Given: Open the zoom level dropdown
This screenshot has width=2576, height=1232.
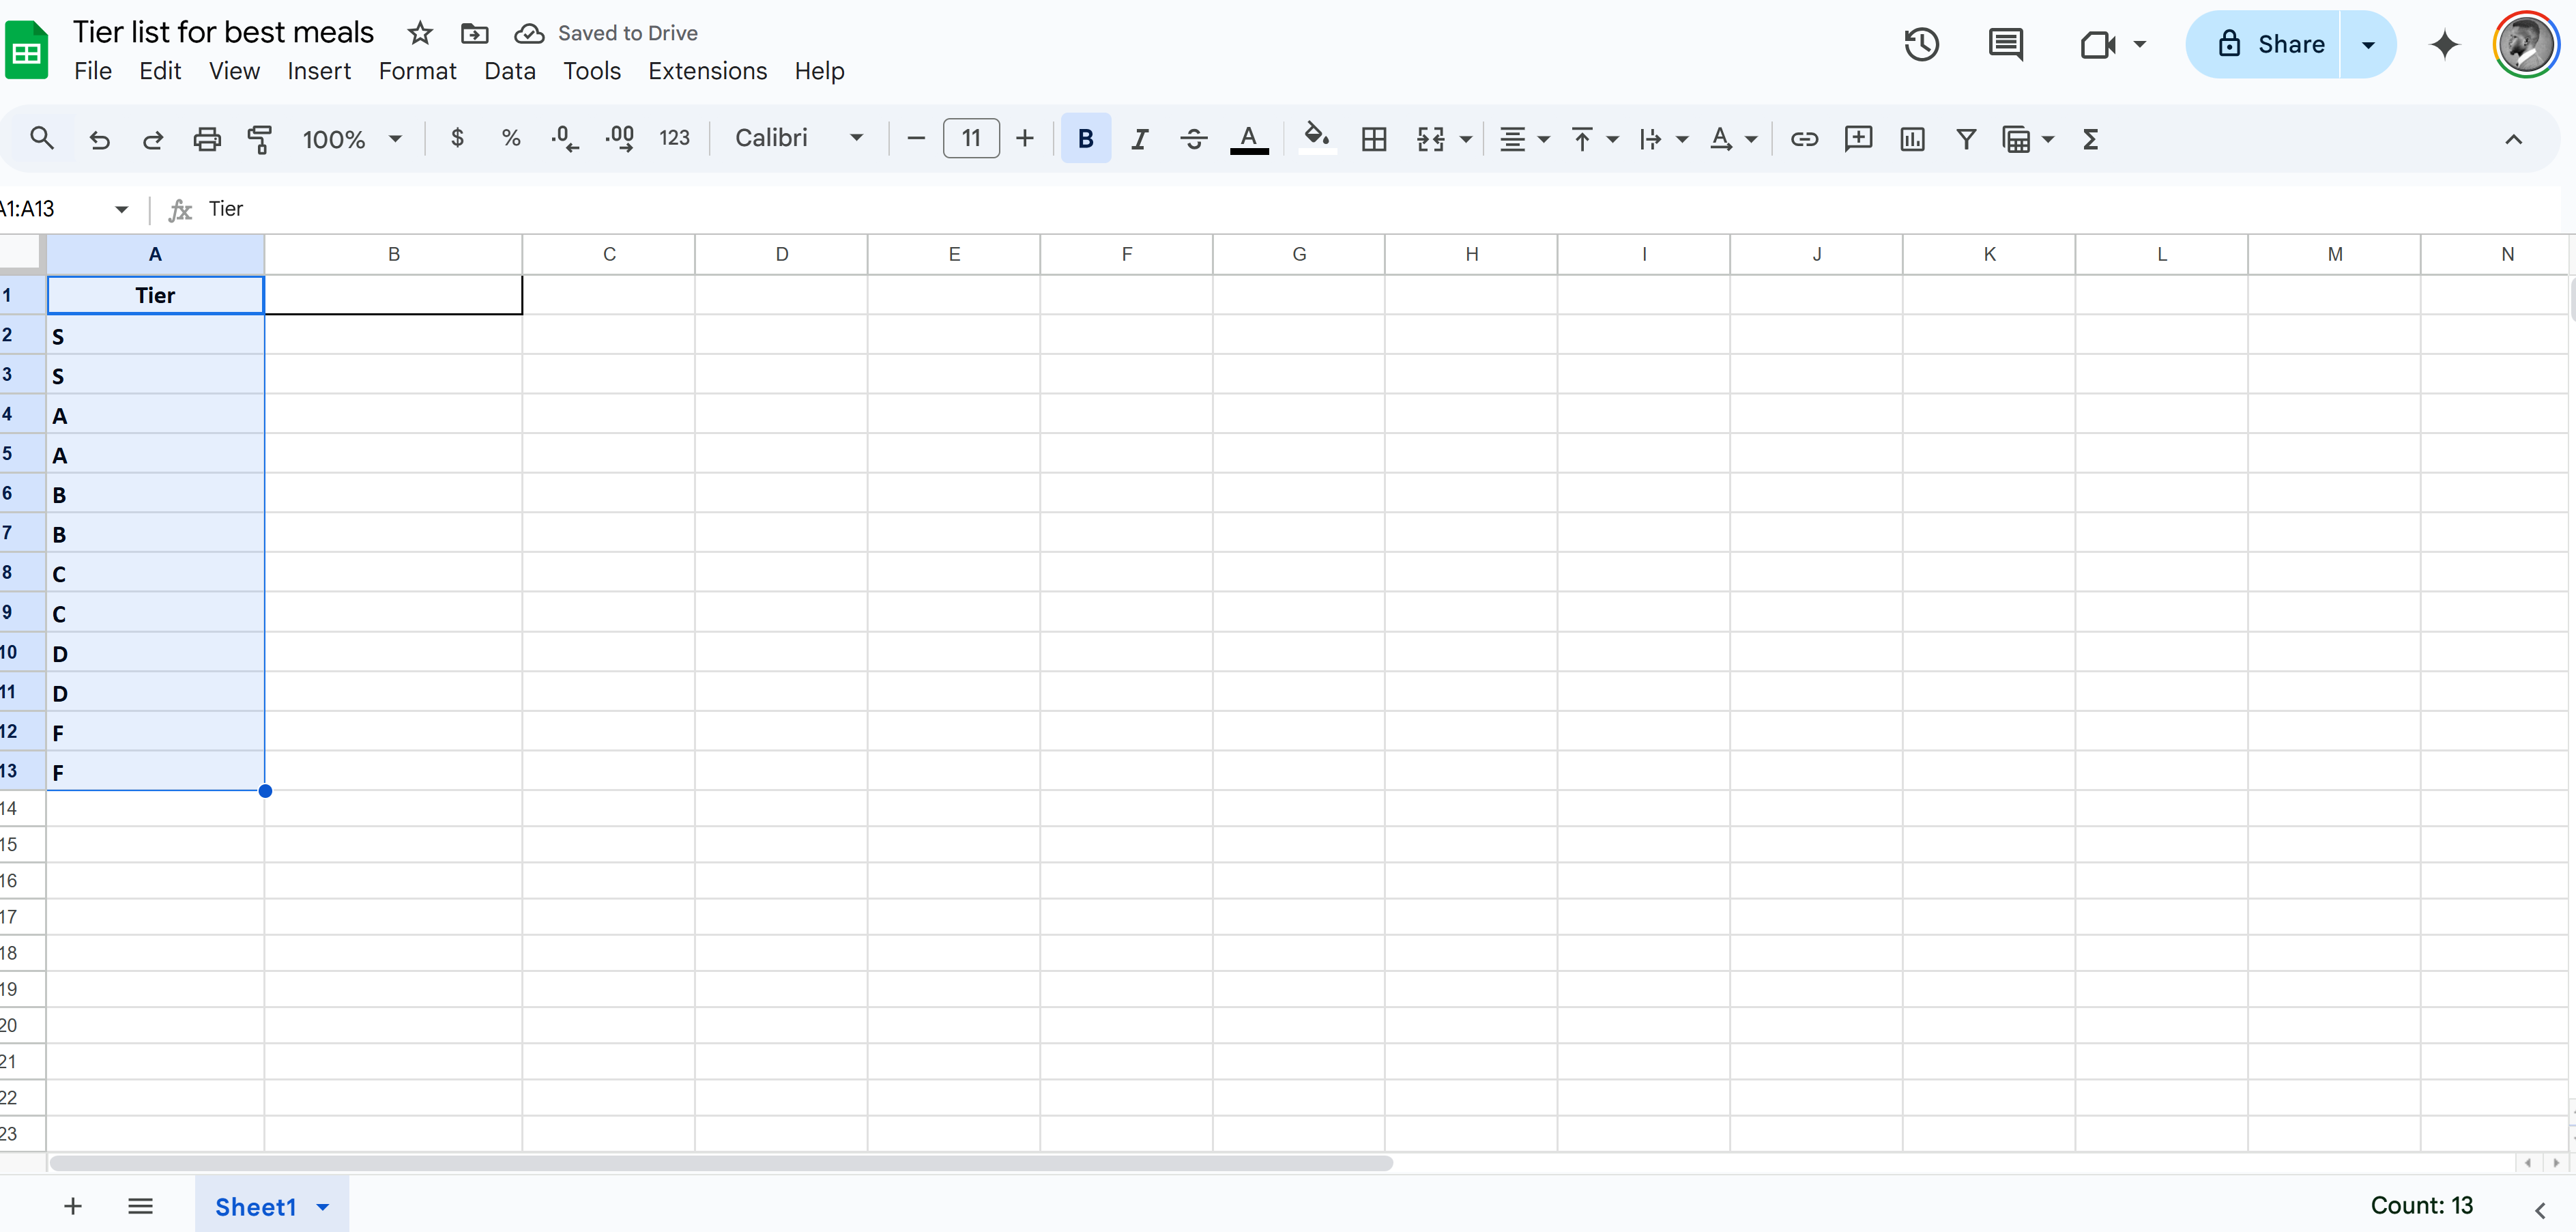Looking at the screenshot, I should coord(350,139).
